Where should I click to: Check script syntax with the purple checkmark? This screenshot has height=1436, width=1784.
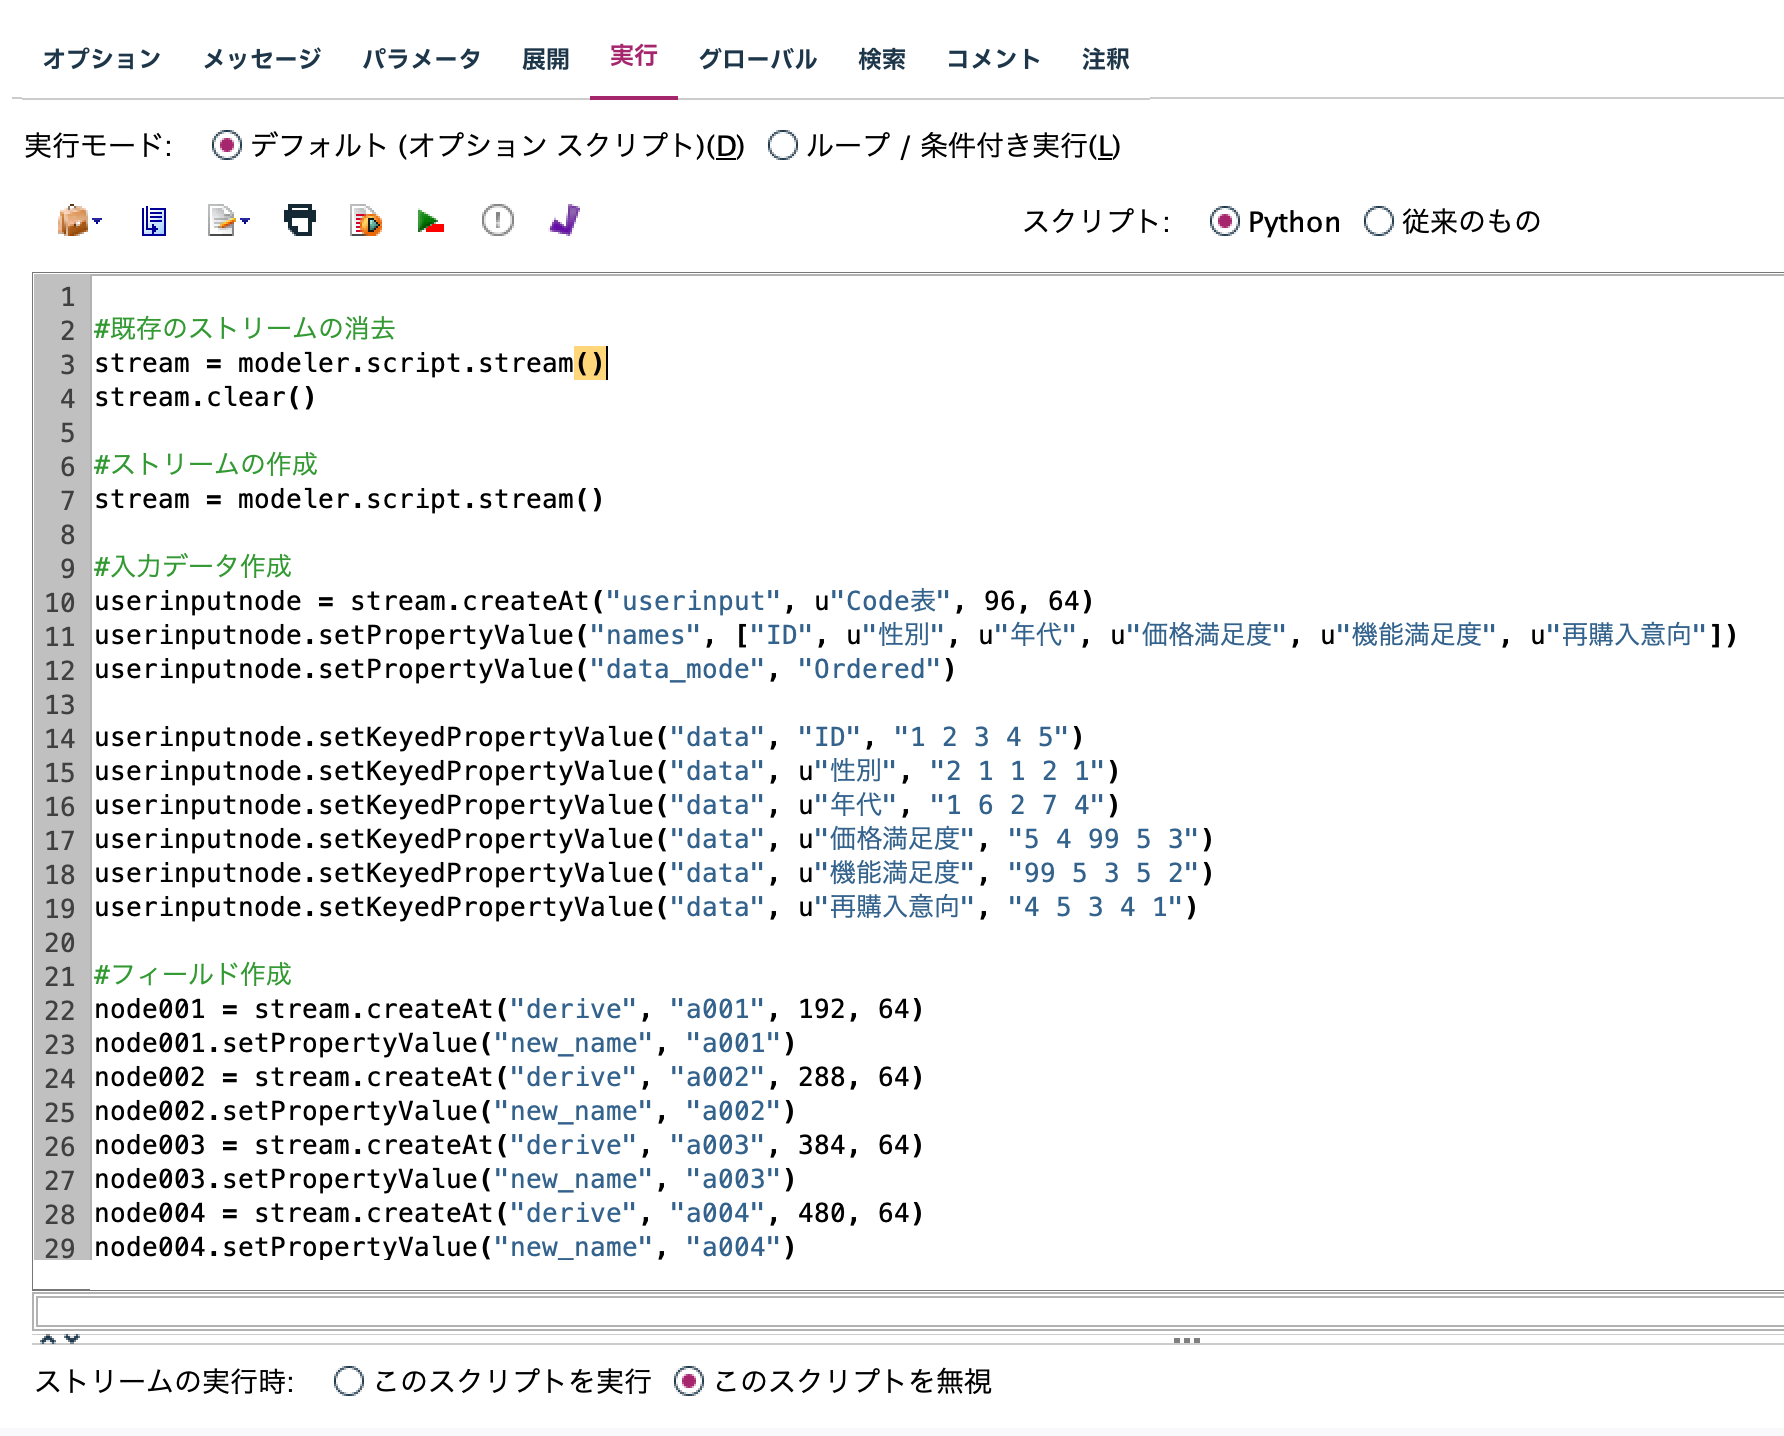563,221
